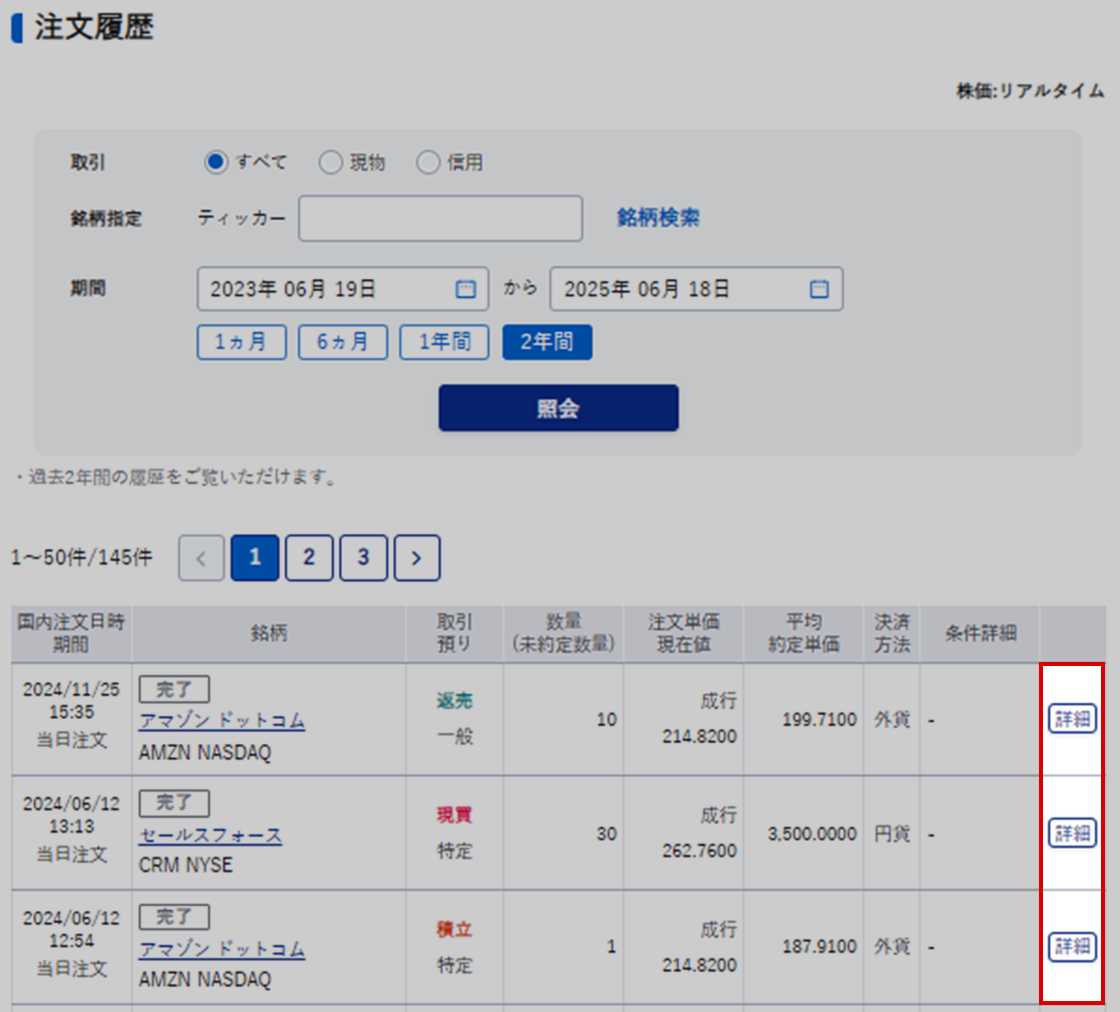1120x1012 pixels.
Task: Set period to 6ヵ月
Action: pos(343,342)
